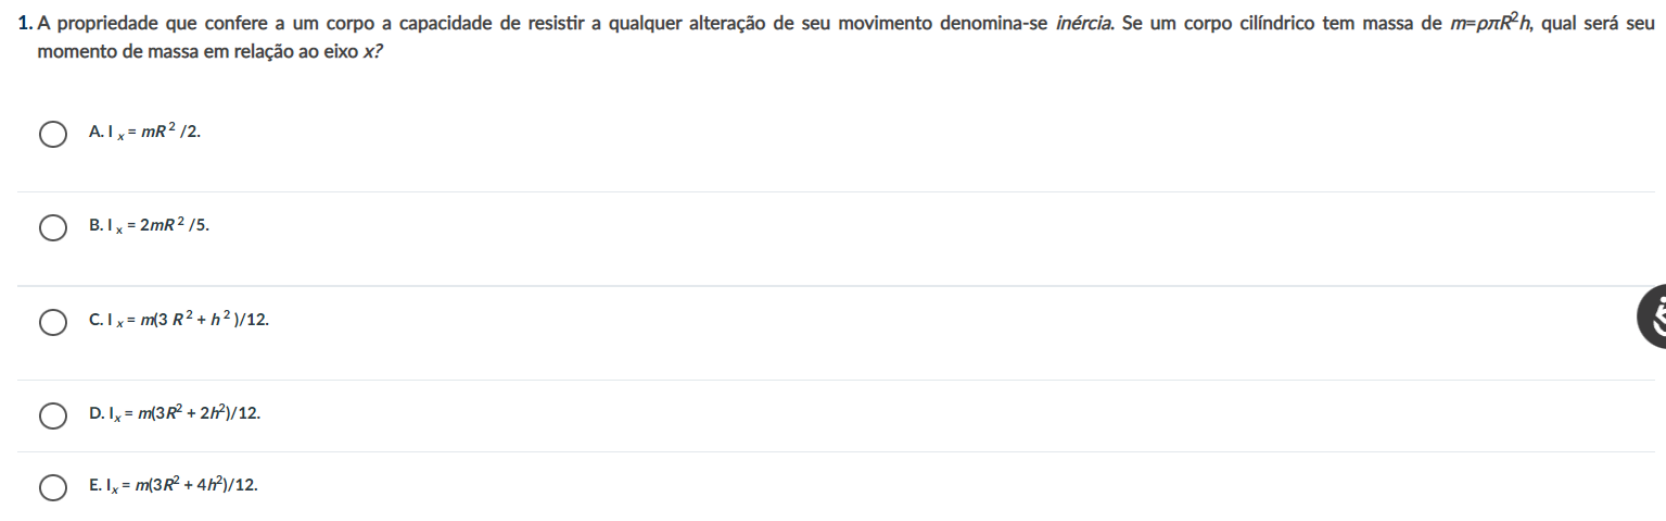The image size is (1666, 521).
Task: Click the question number "1."
Action: click(x=26, y=23)
